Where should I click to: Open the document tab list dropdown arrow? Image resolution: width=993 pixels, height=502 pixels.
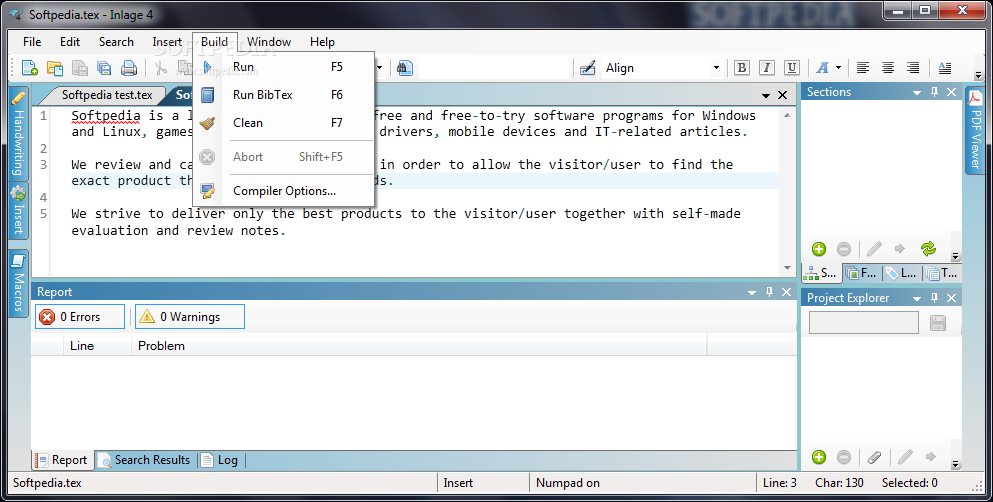point(766,96)
